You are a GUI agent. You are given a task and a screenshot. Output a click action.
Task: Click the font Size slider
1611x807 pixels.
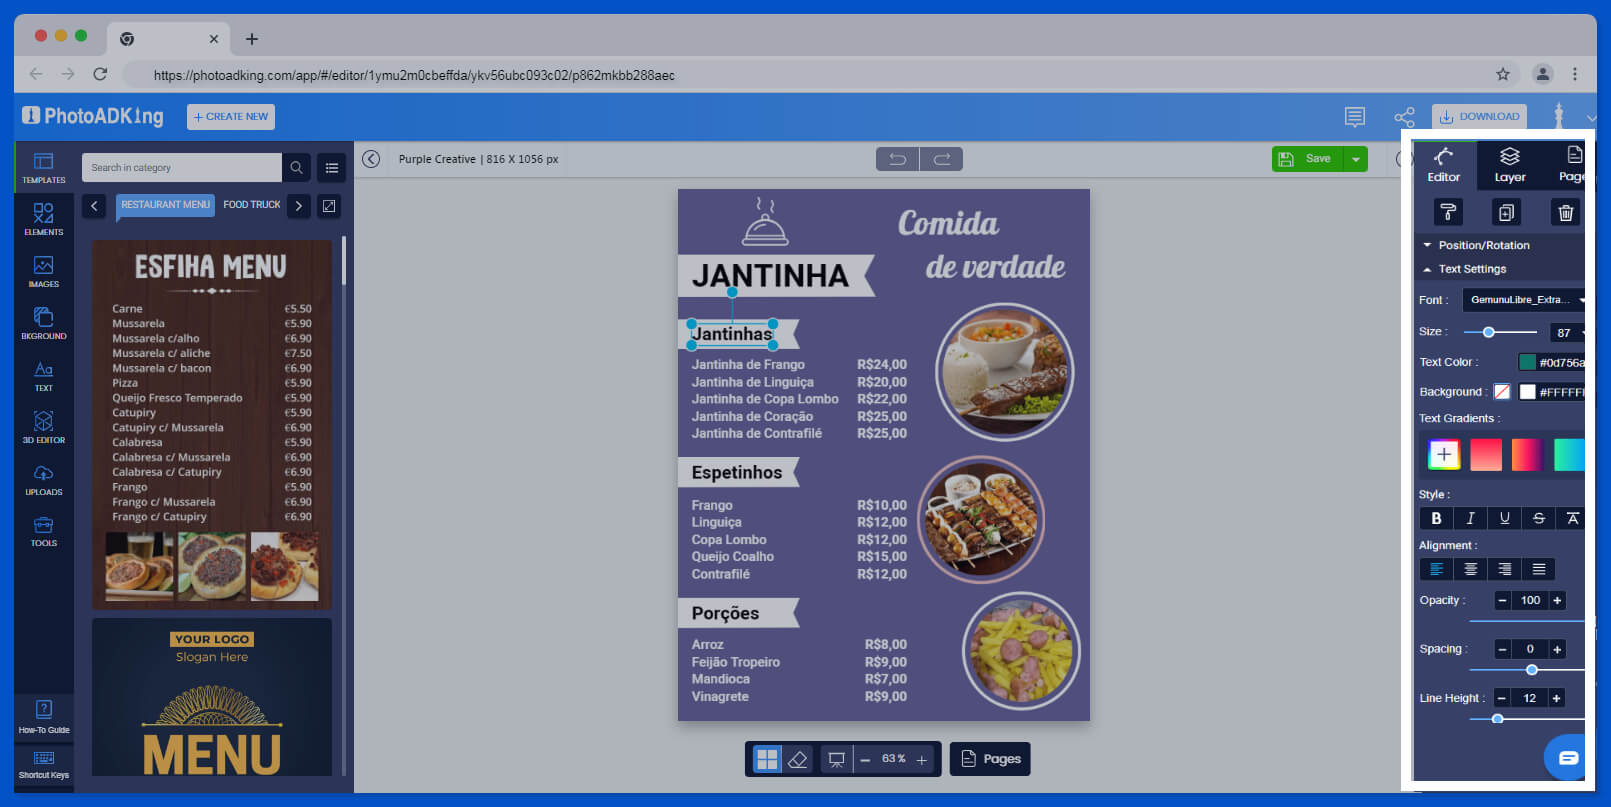[1500, 332]
